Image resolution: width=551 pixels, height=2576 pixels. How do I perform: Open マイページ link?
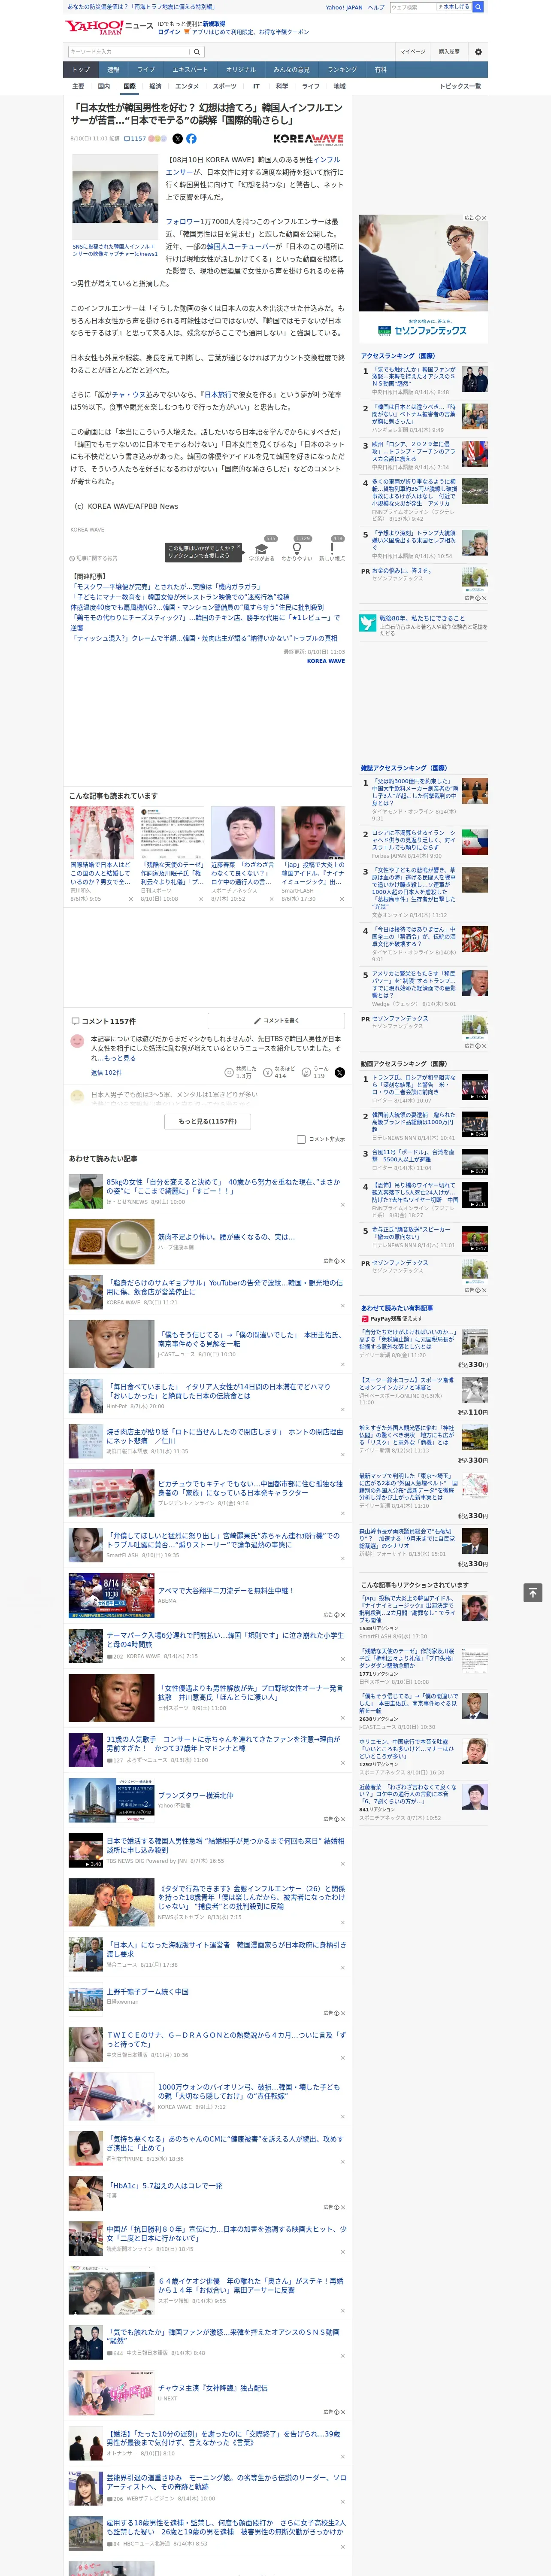pos(412,52)
